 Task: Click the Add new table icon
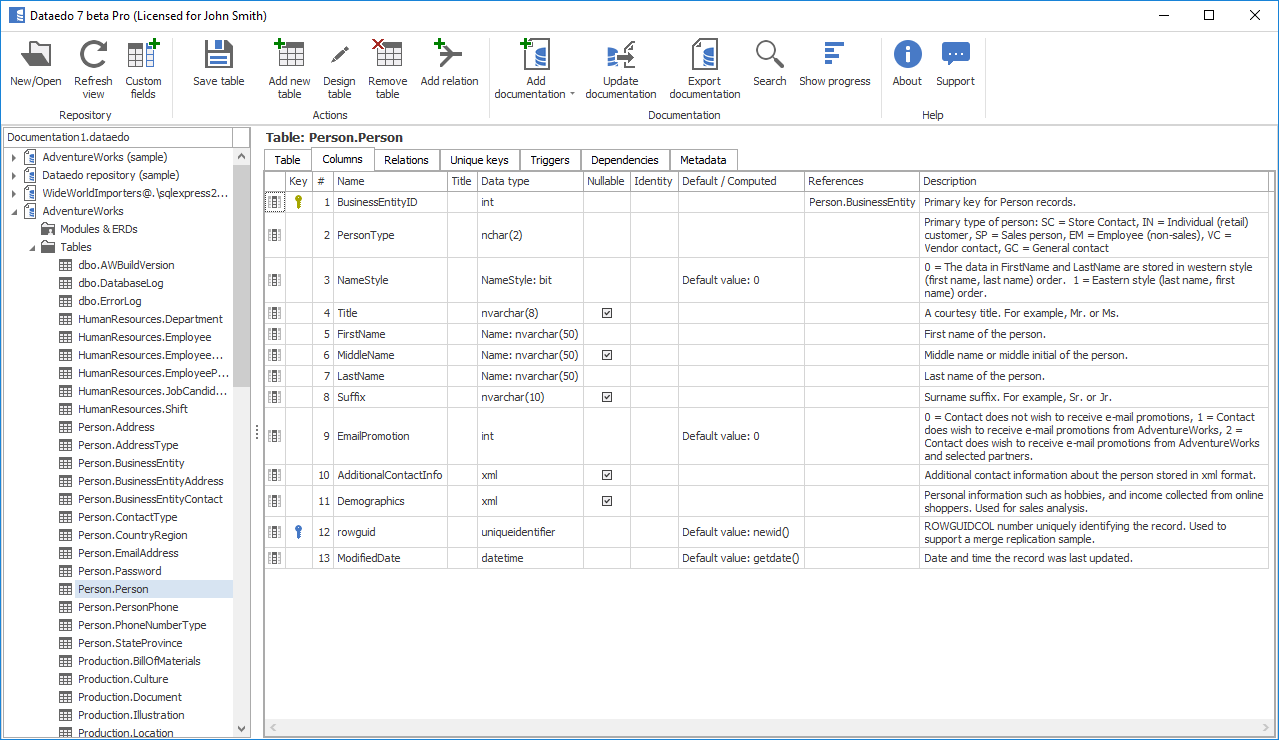tap(289, 56)
